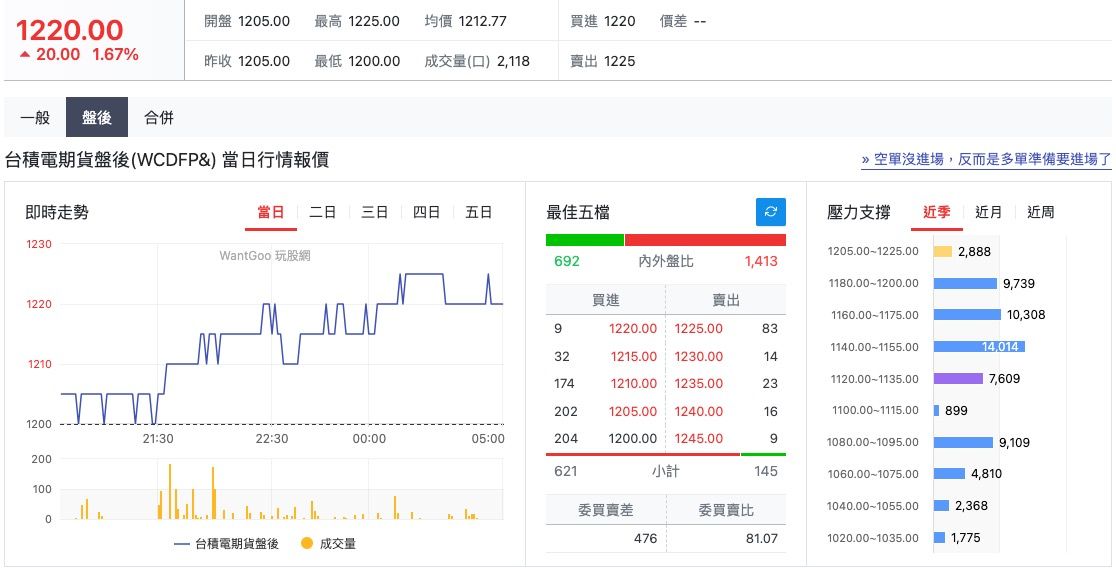Click the 買進 column header
Viewport: 1116px width, 568px height.
[606, 300]
